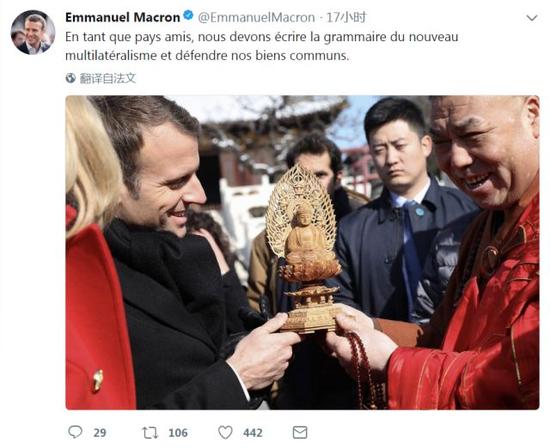Click the 翻译自法文 translate link
Screen dimensions: 550x448
[x=108, y=78]
